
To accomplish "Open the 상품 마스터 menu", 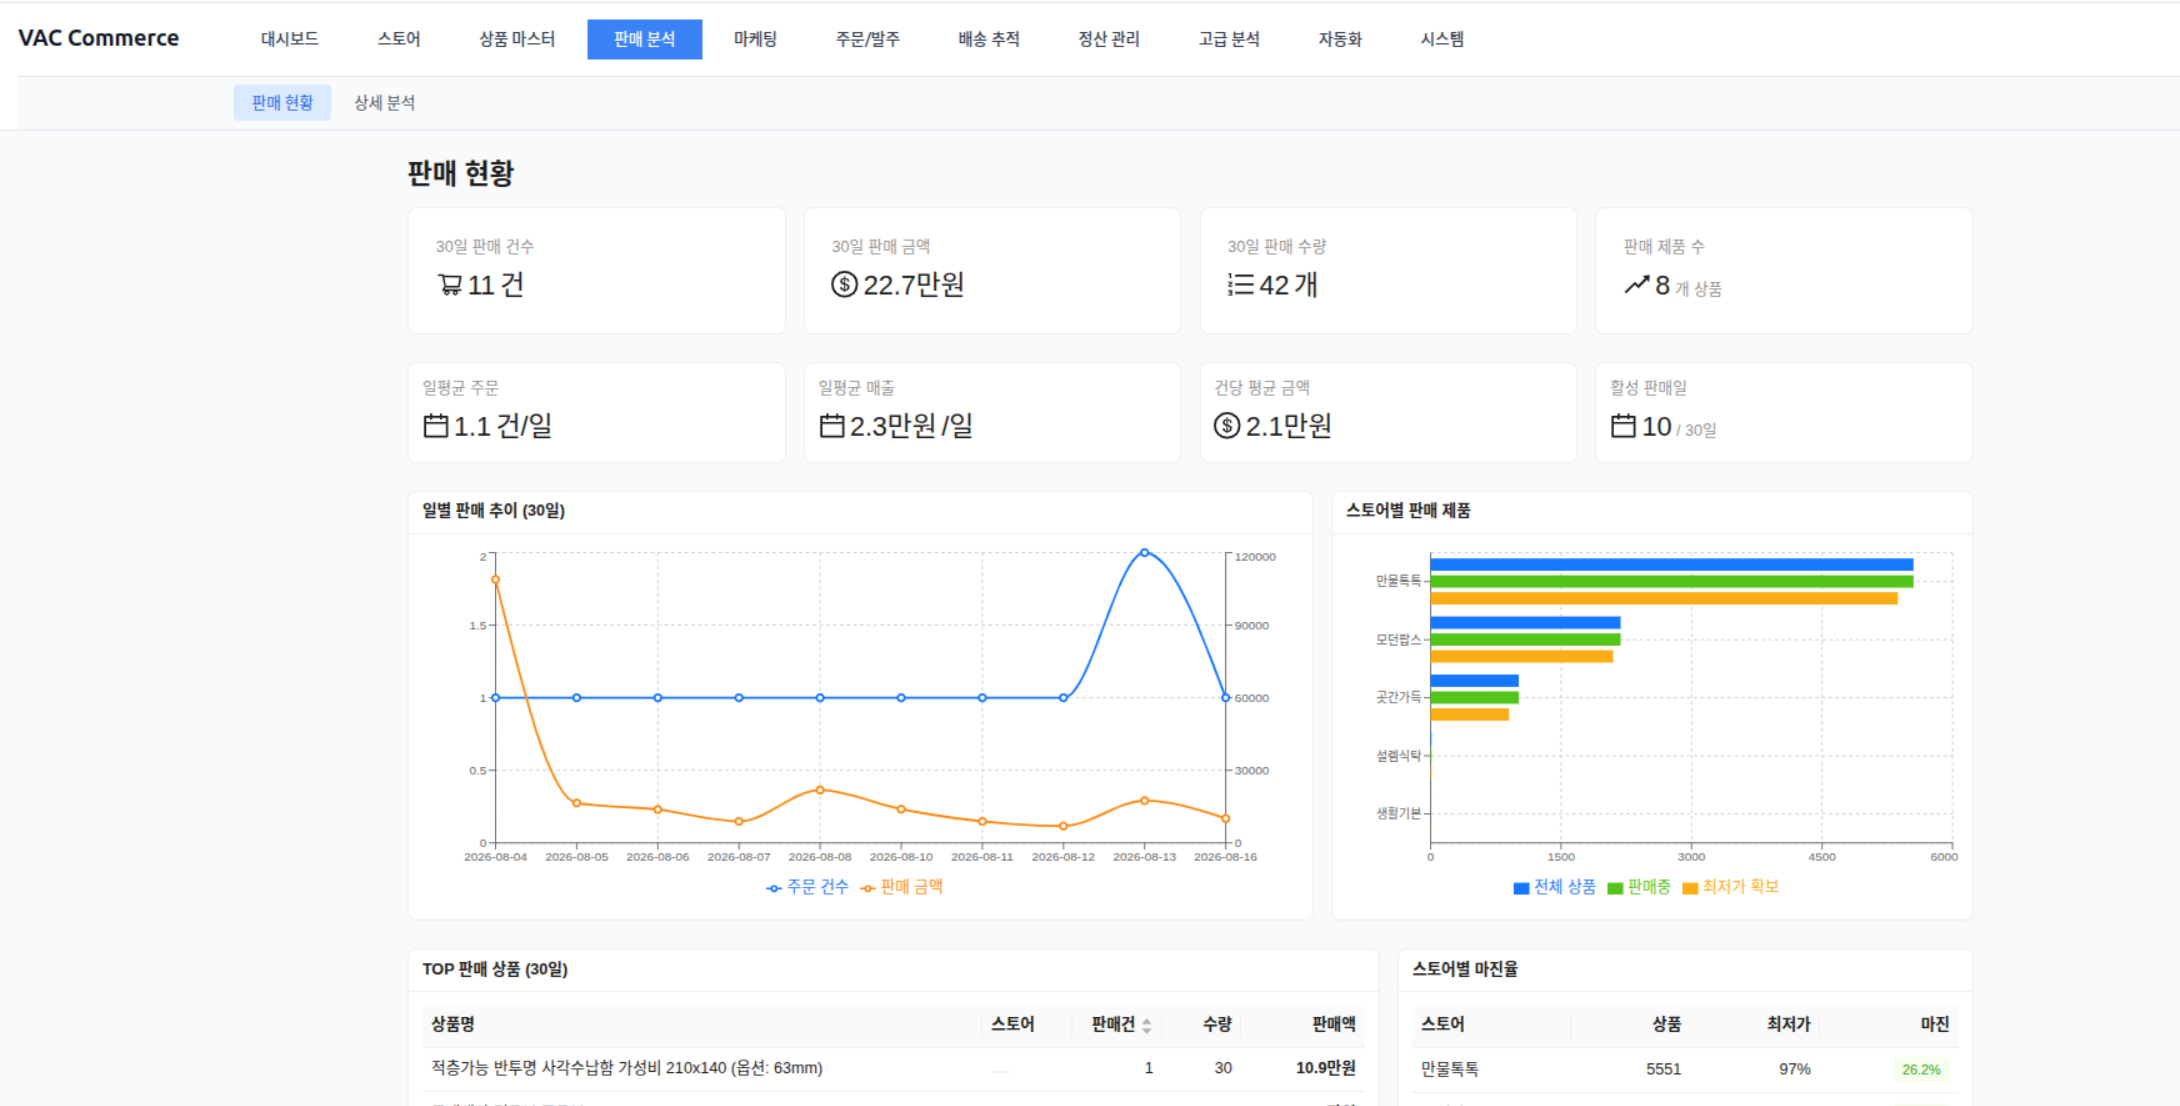I will point(517,39).
